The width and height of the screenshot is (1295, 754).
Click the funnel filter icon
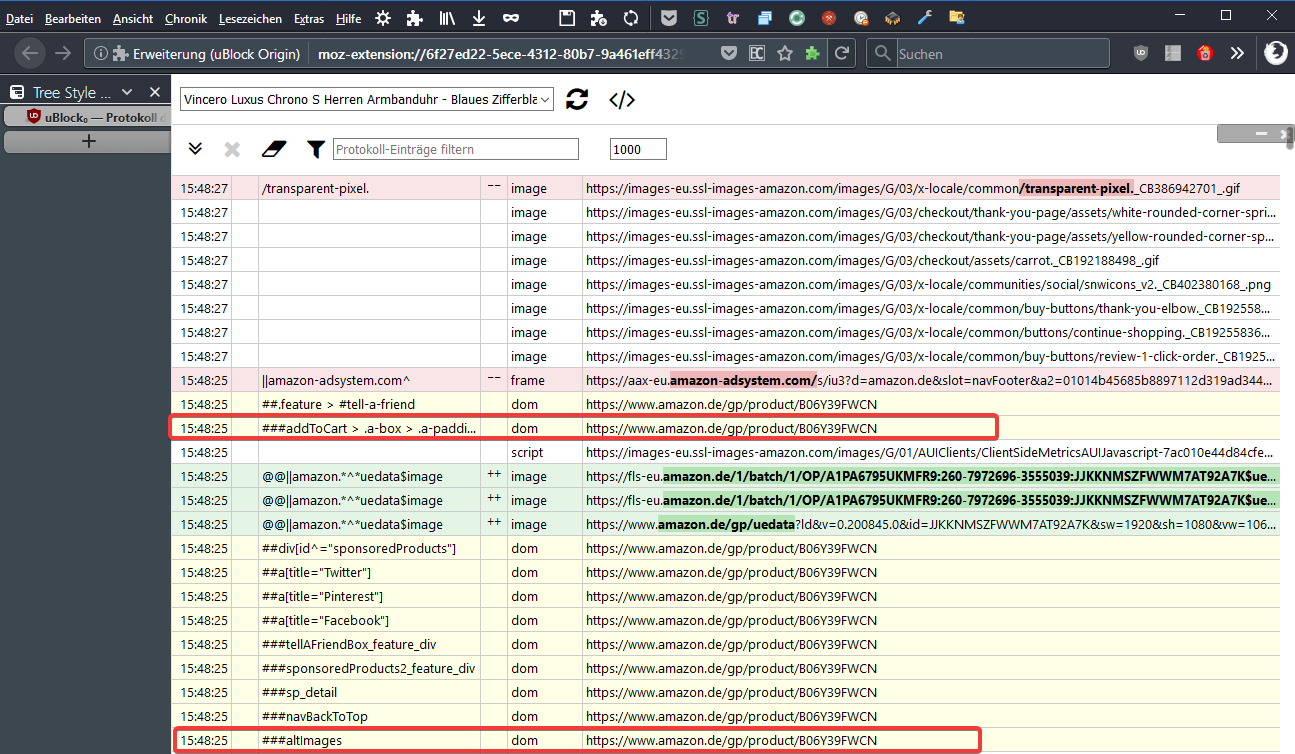tap(316, 149)
